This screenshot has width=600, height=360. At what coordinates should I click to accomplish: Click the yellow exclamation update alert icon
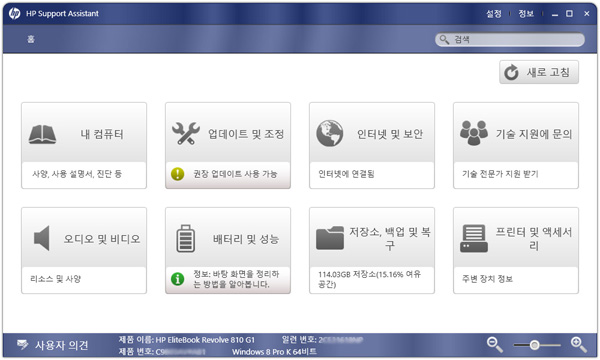(178, 174)
